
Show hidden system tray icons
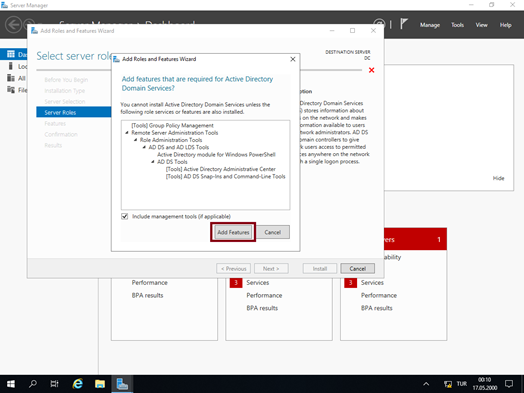click(426, 384)
